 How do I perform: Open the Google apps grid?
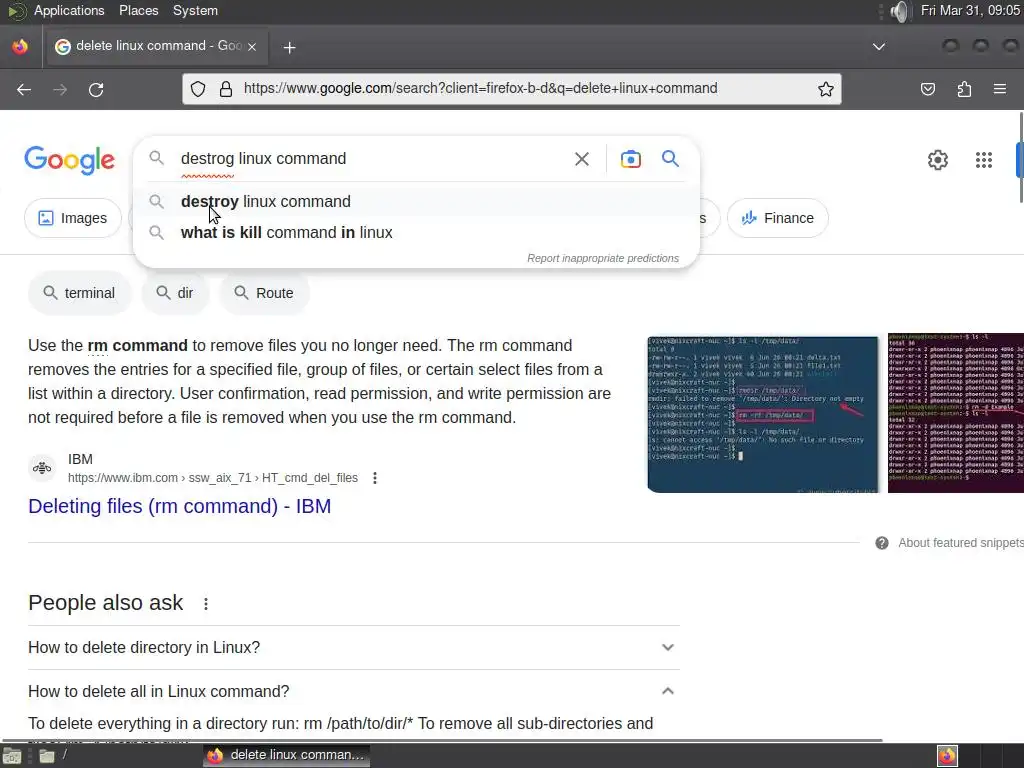tap(984, 159)
